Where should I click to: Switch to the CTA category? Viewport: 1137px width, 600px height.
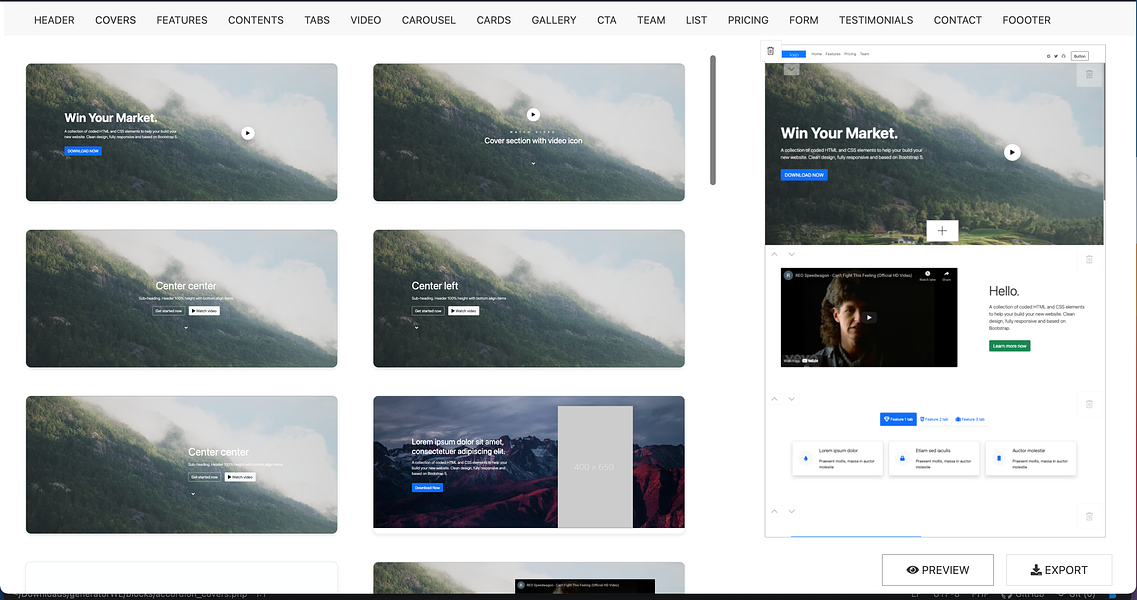607,20
